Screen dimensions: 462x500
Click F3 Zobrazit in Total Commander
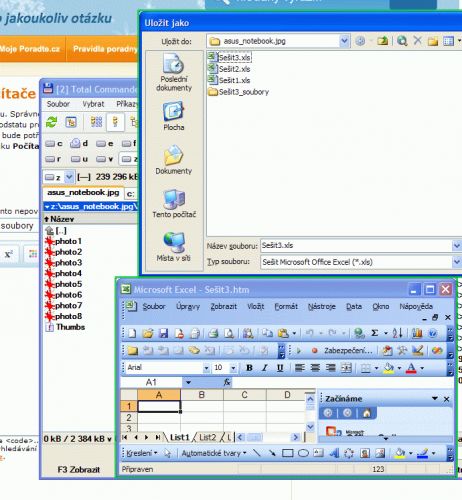[79, 470]
